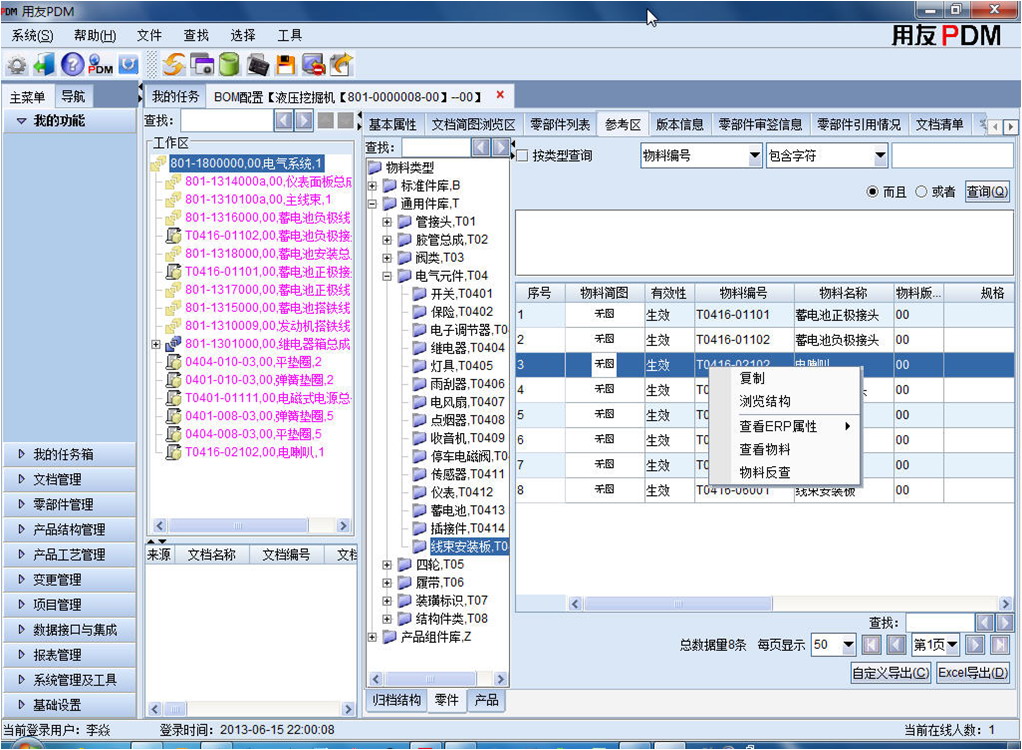Click the first page navigation icon

tap(871, 645)
